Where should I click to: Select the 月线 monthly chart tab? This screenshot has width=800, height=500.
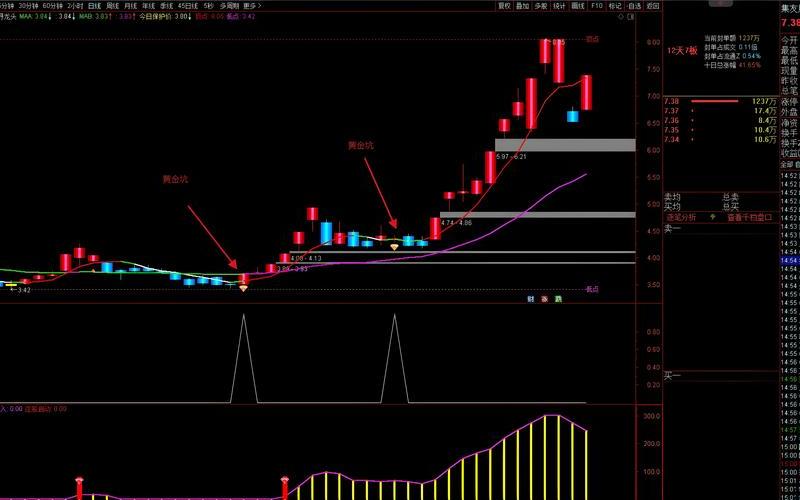pyautogui.click(x=131, y=6)
